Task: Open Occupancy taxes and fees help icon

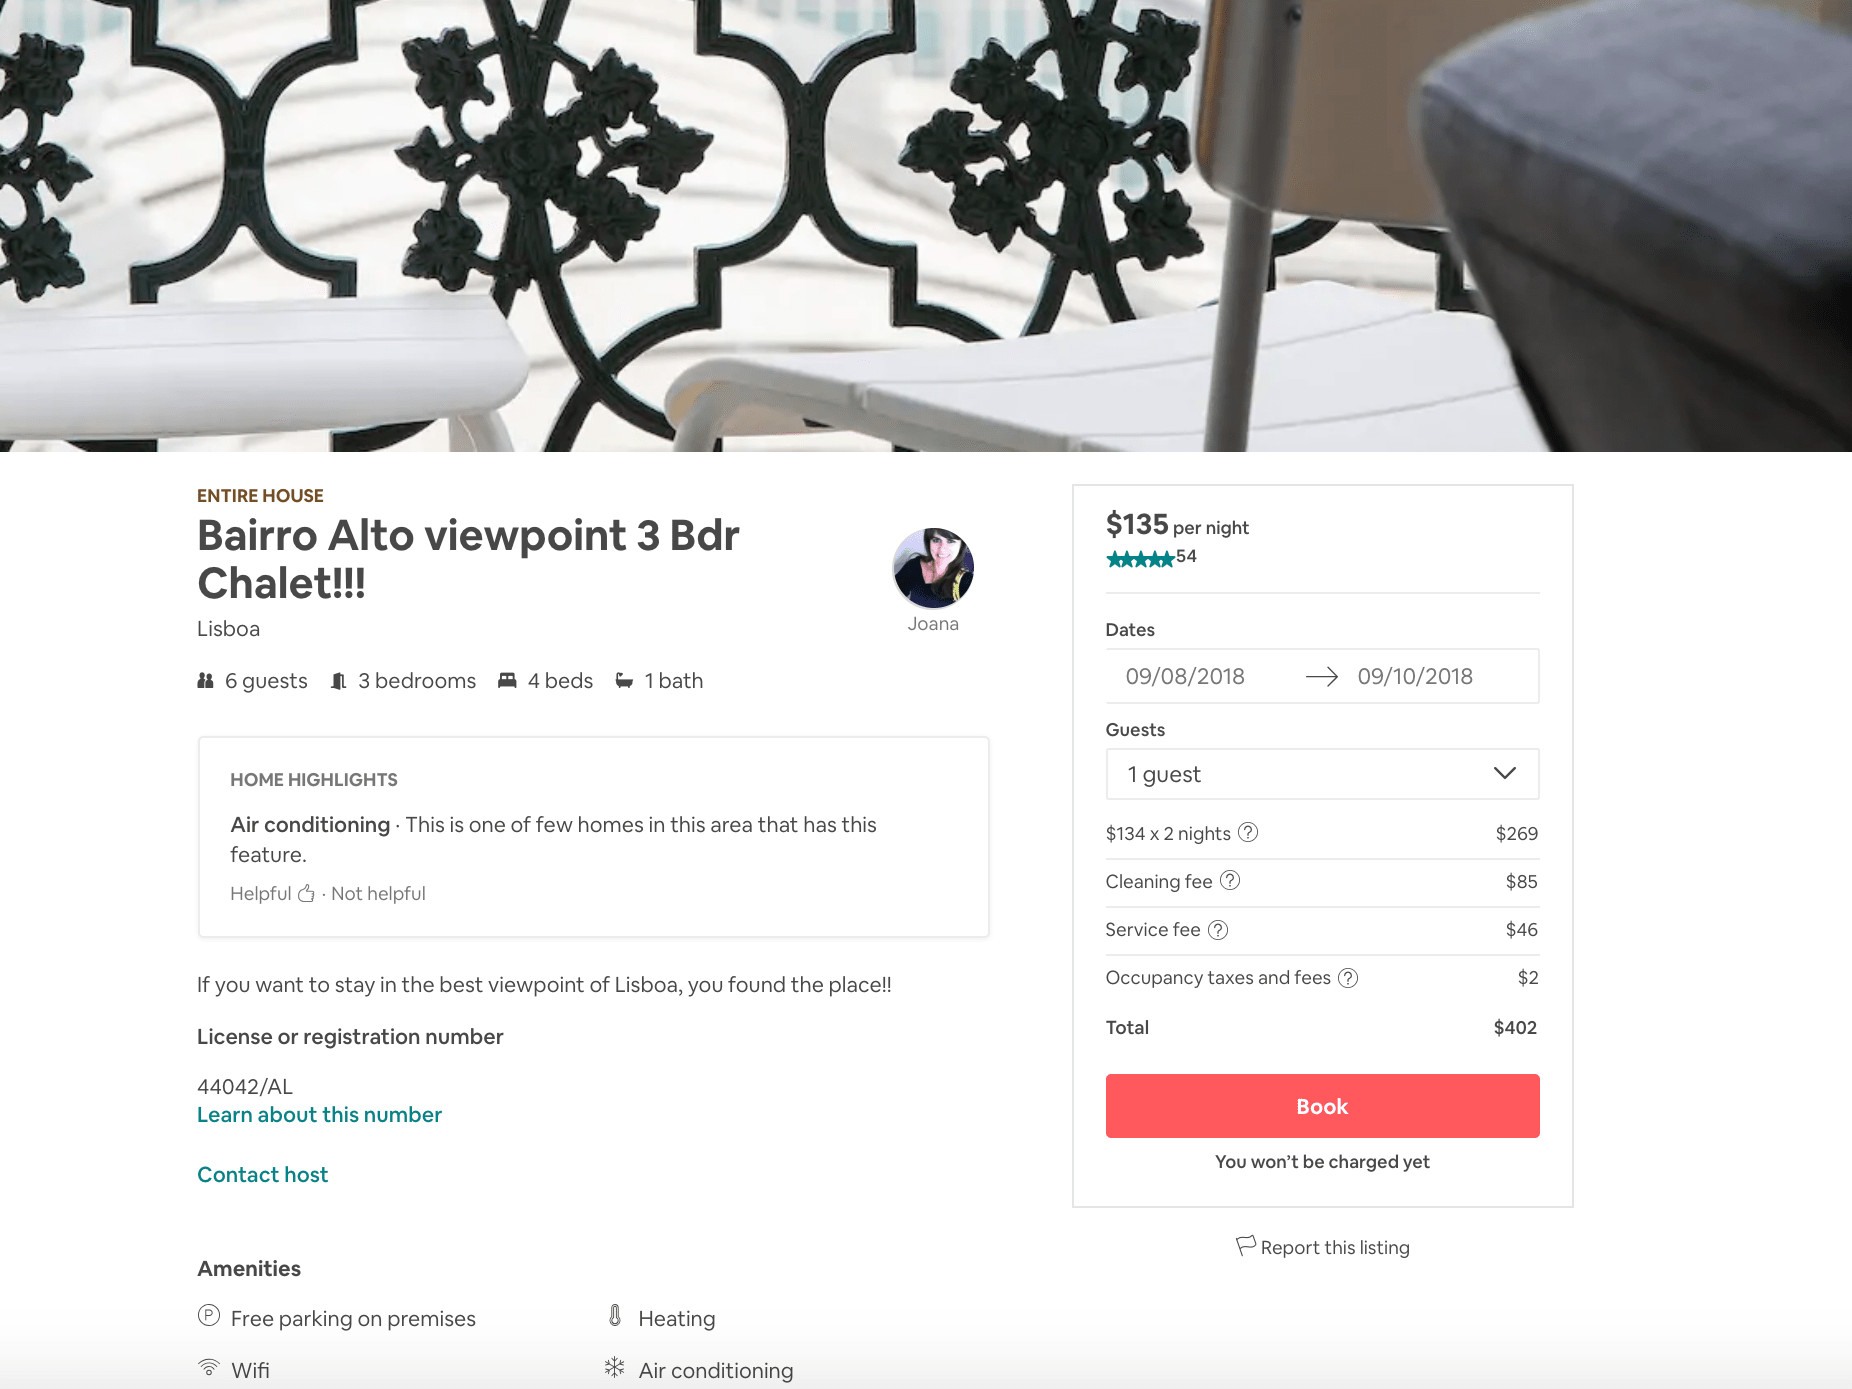Action: (1348, 978)
